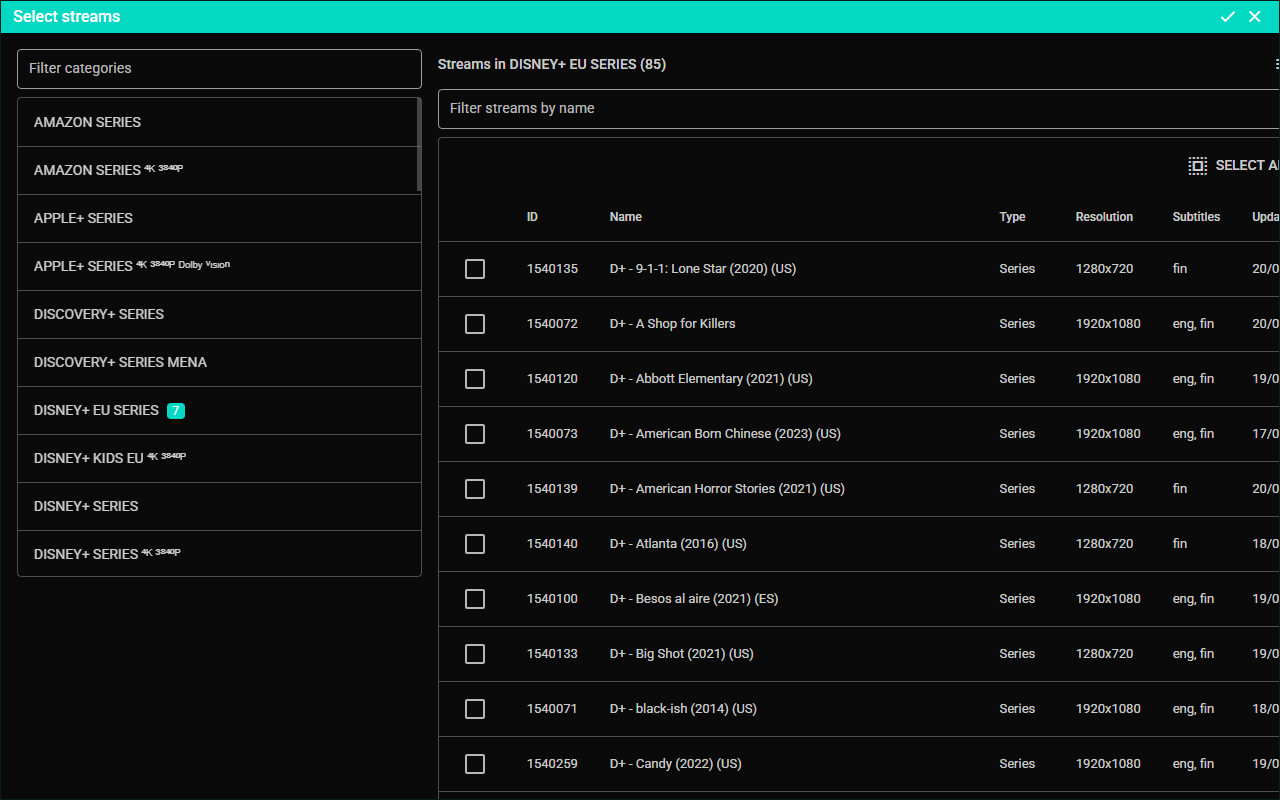The width and height of the screenshot is (1280, 800).
Task: Toggle checkbox for Besos al aire
Action: 475,599
